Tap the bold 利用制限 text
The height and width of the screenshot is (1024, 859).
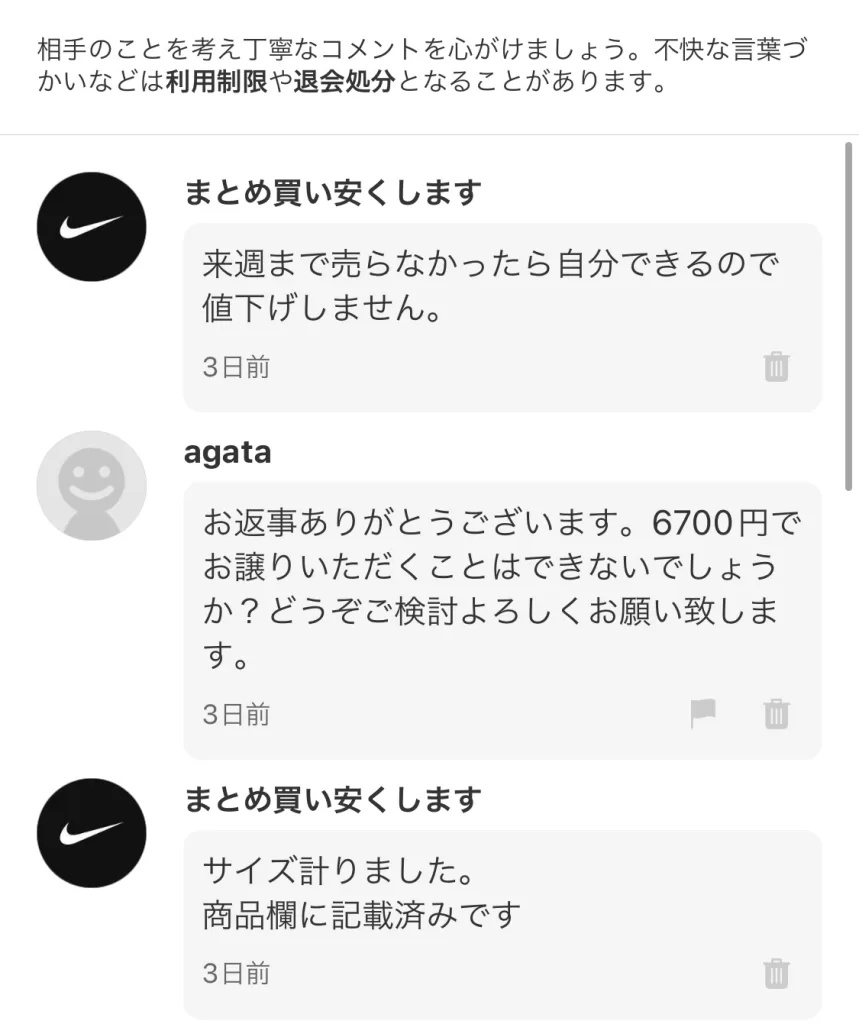[216, 83]
